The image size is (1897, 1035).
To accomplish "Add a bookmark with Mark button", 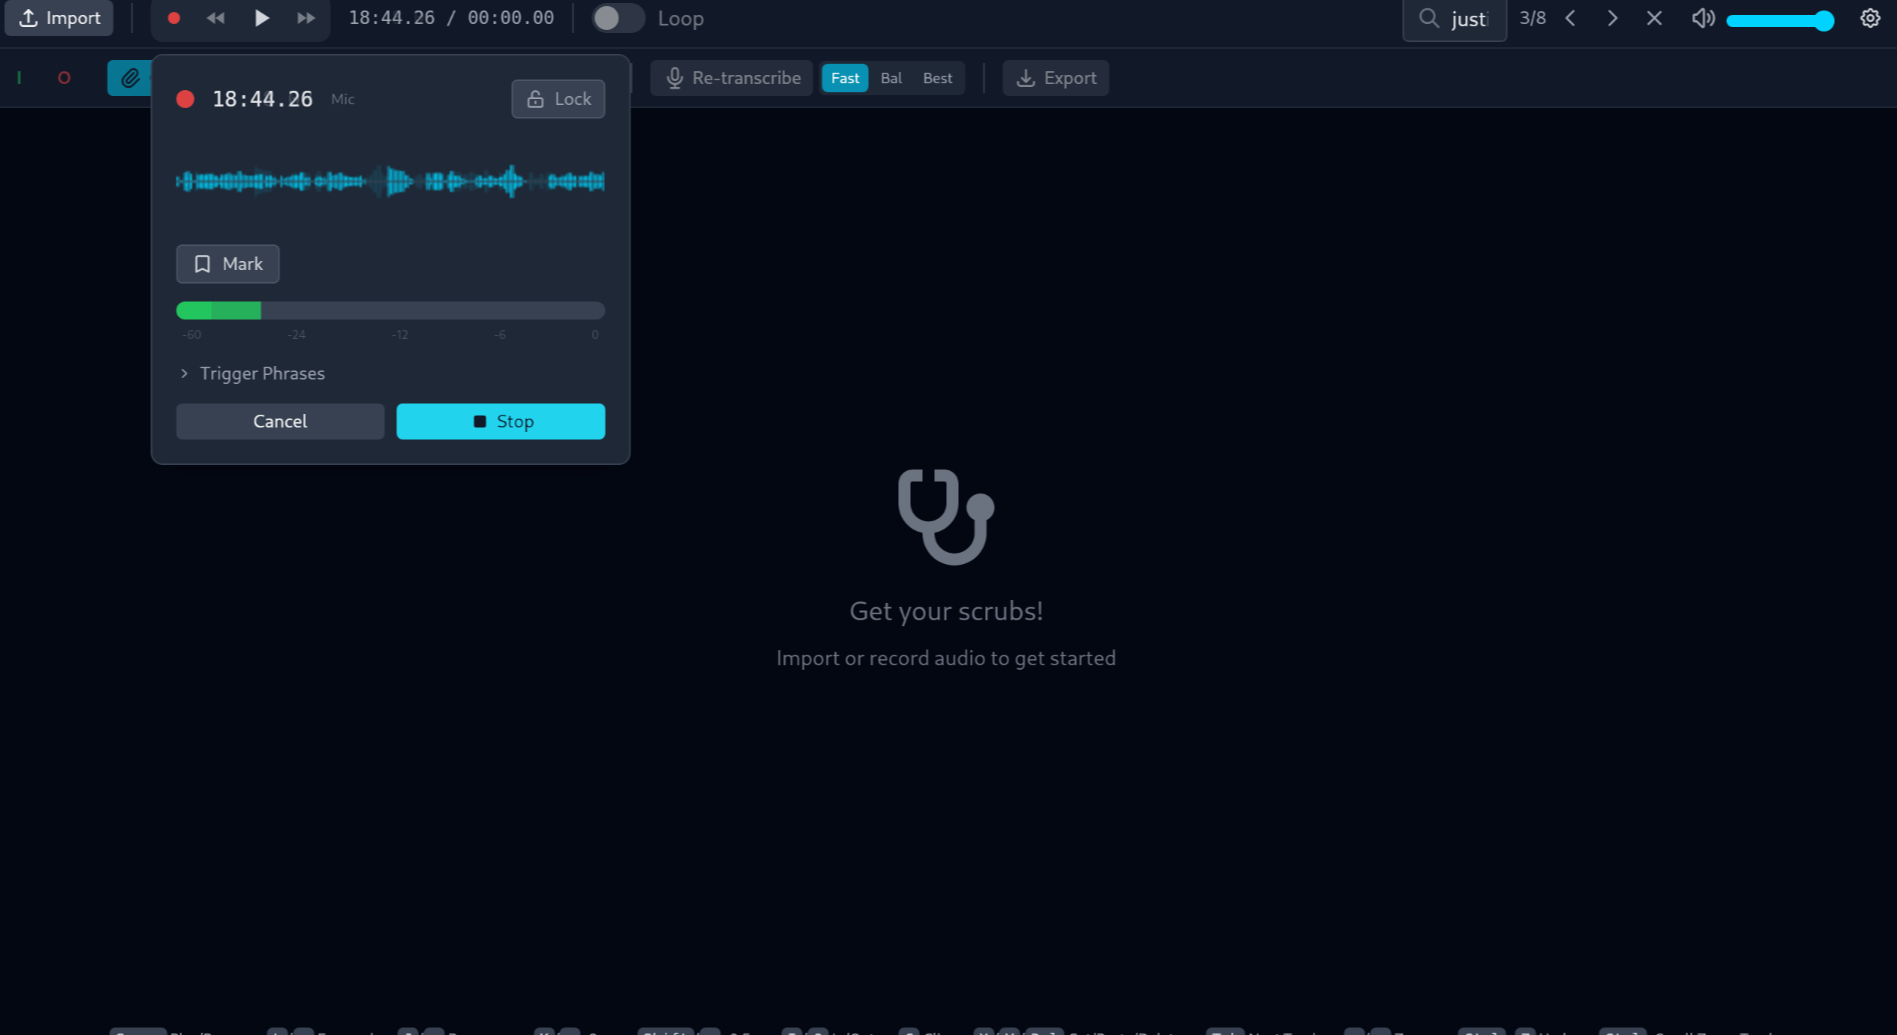I will tap(228, 264).
